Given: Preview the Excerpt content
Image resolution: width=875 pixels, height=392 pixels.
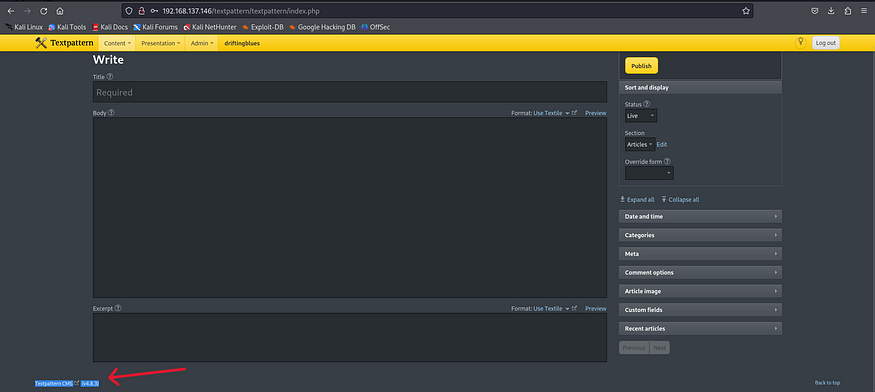Looking at the screenshot, I should (595, 308).
